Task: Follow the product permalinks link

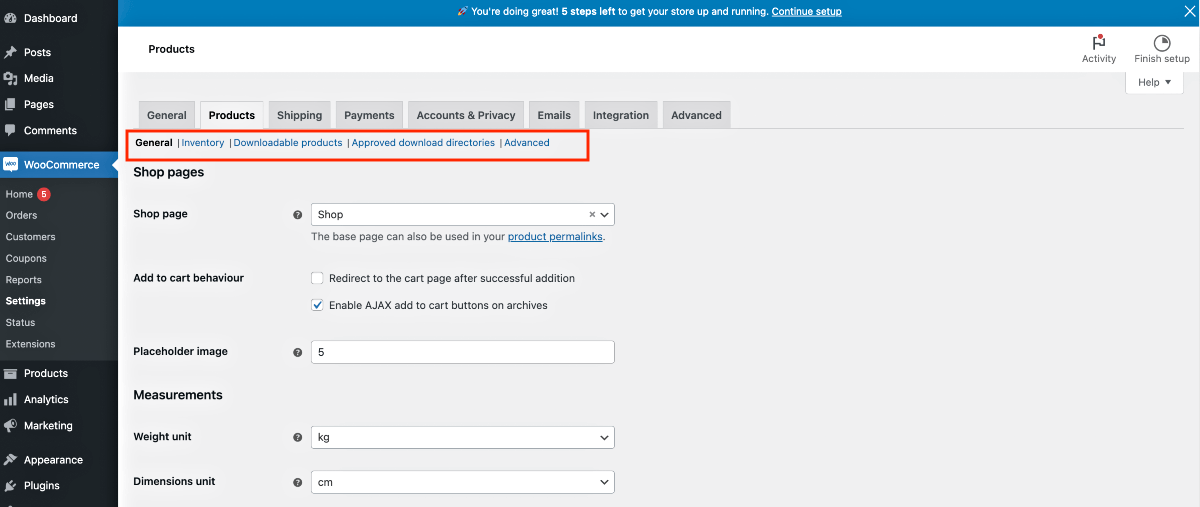Action: point(555,237)
